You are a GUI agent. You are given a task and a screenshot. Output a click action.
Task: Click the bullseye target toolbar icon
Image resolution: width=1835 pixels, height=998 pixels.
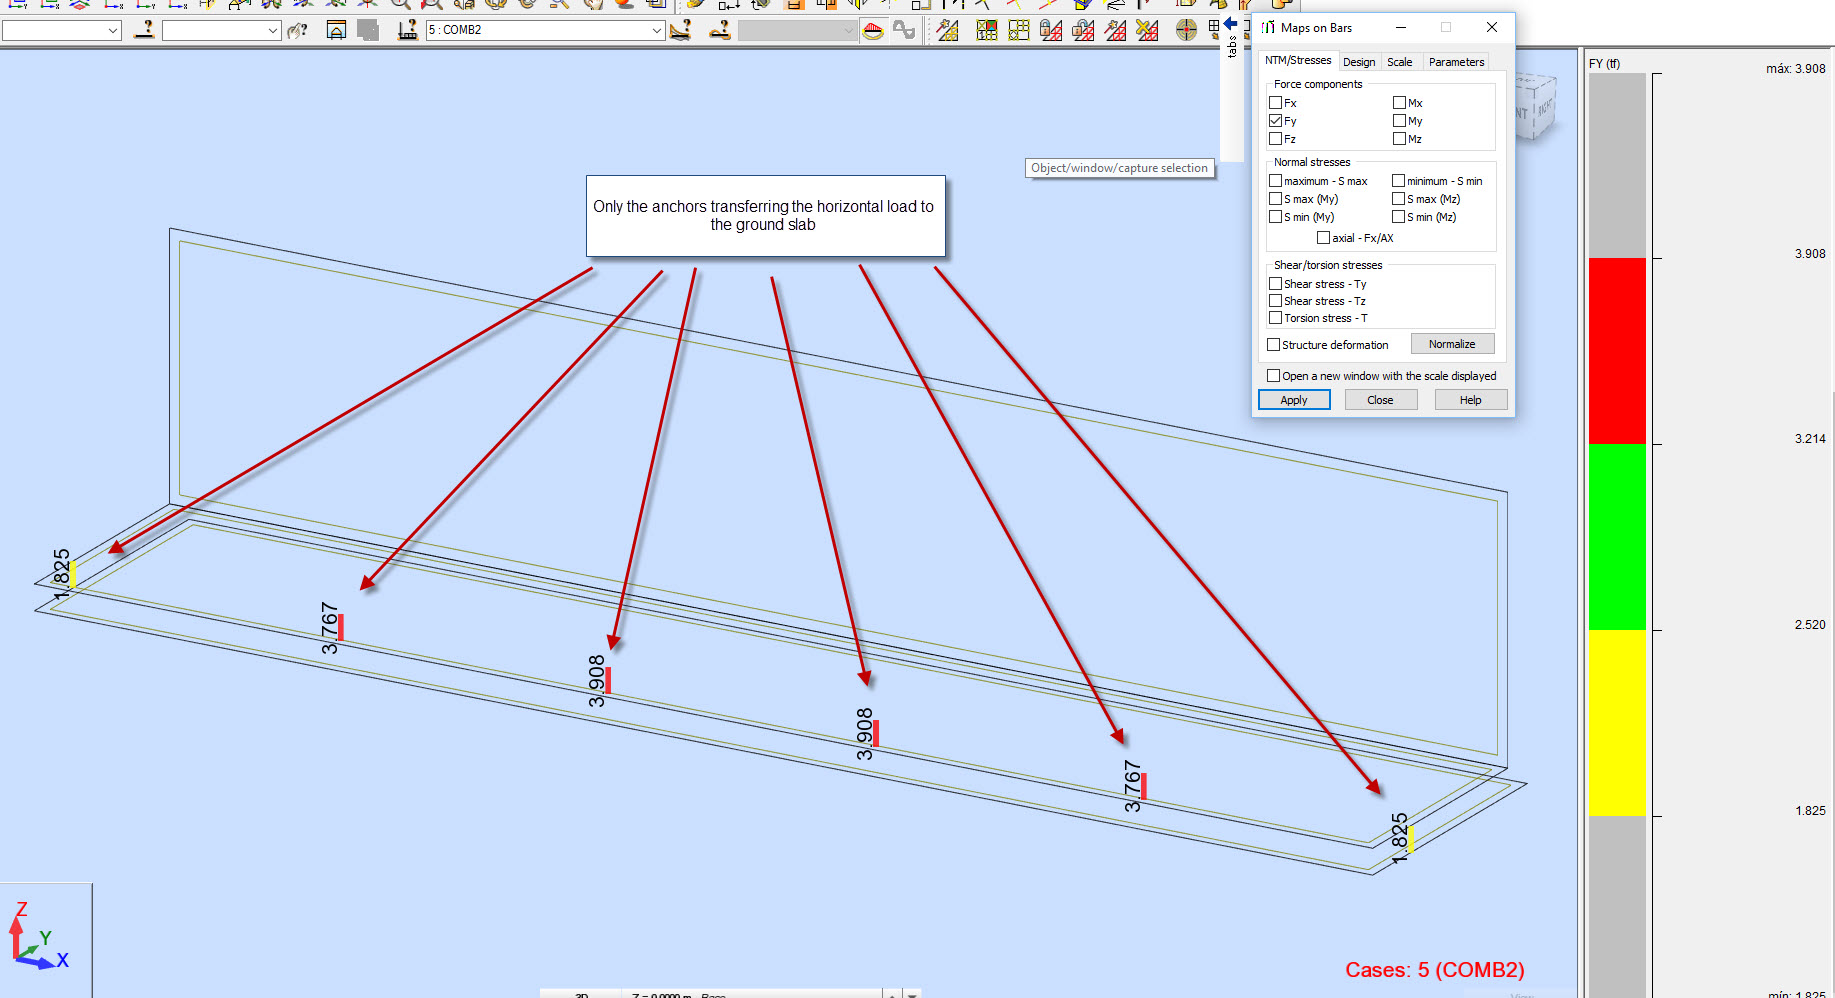pos(1186,30)
